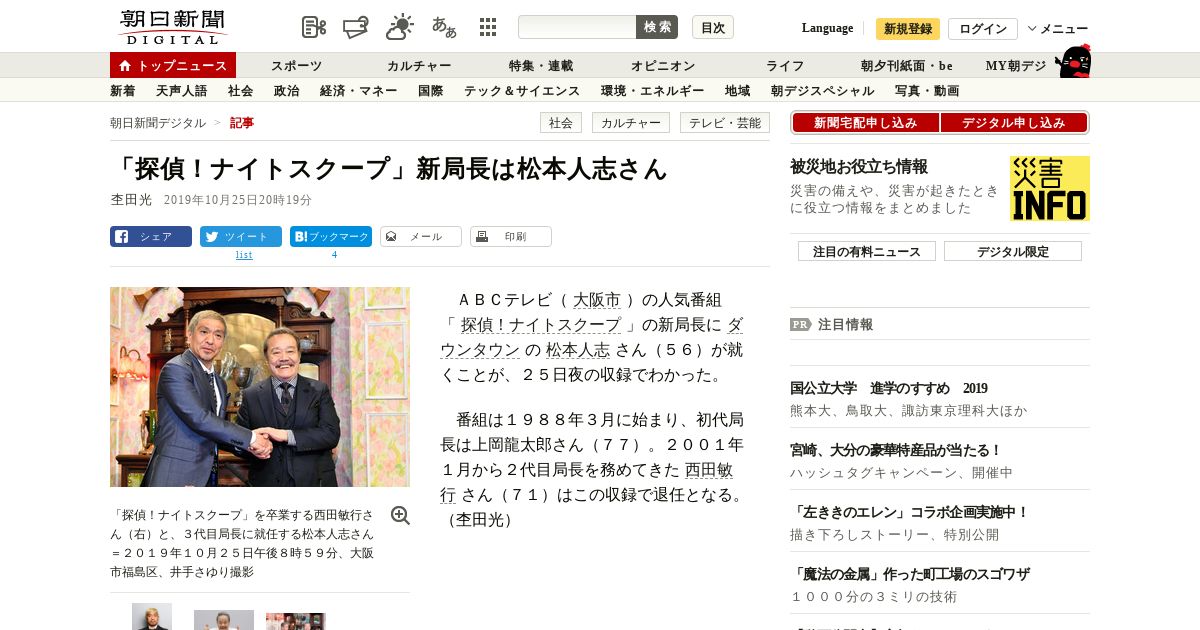Click the 新規登録 button
The width and height of the screenshot is (1200, 630).
[x=908, y=29]
